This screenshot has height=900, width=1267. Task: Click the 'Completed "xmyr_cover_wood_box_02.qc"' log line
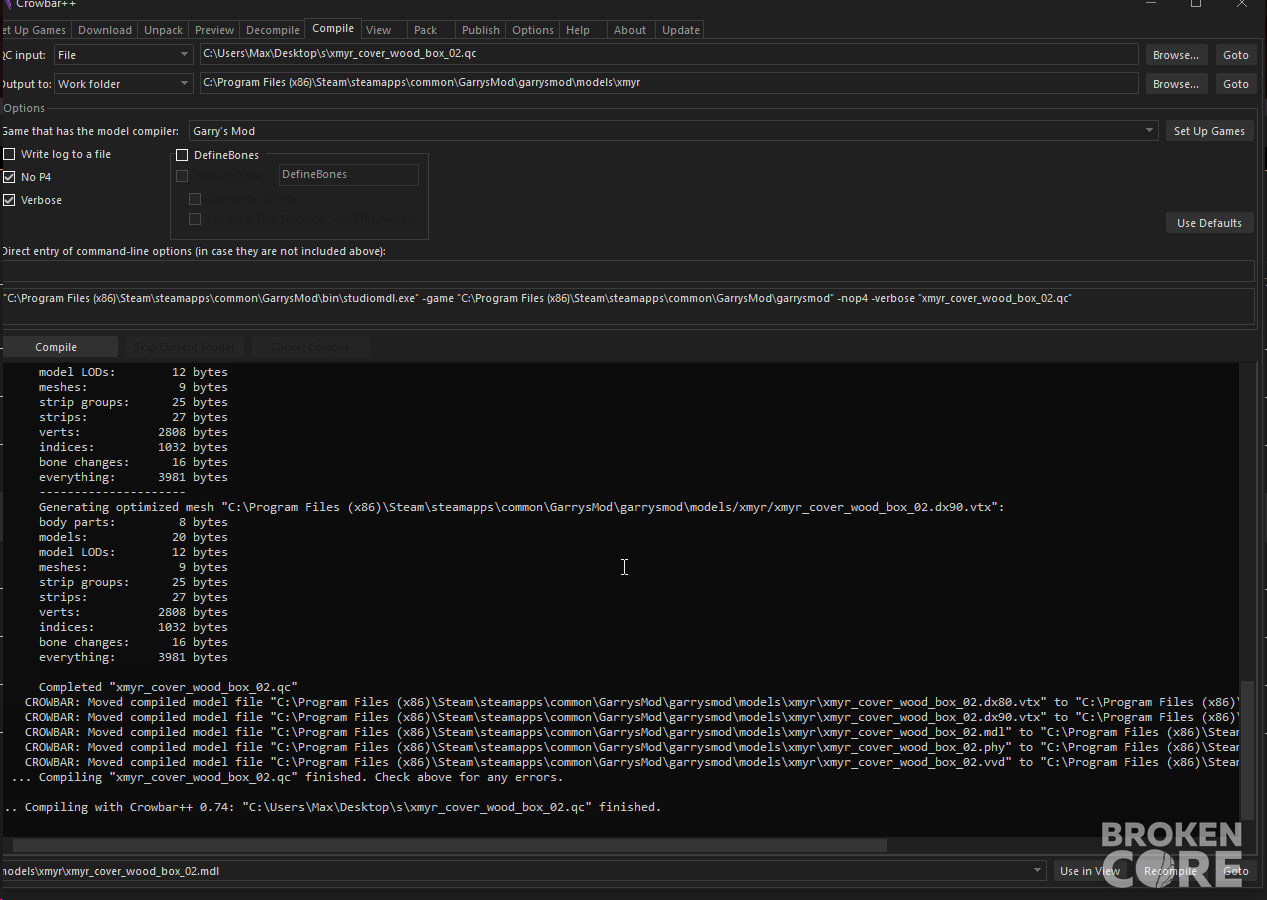(x=168, y=687)
